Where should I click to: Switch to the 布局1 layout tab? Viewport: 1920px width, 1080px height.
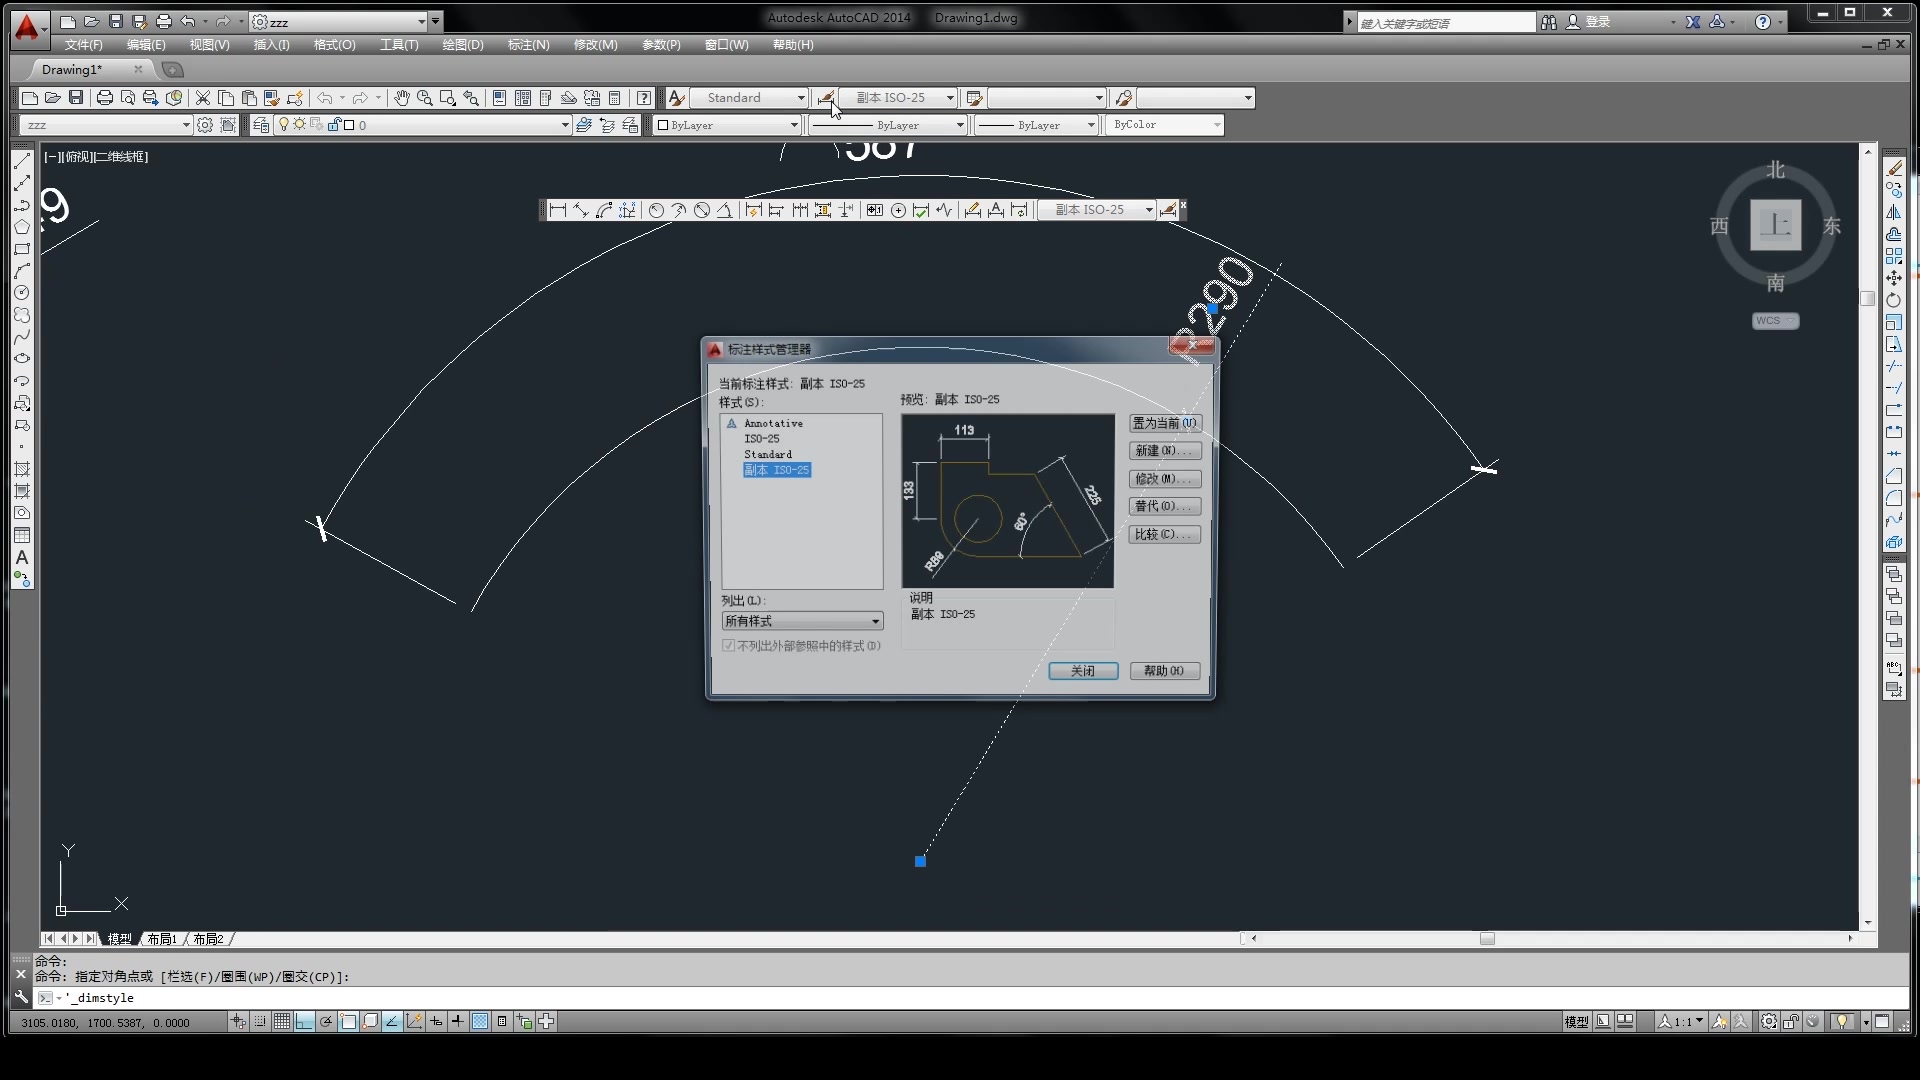161,939
